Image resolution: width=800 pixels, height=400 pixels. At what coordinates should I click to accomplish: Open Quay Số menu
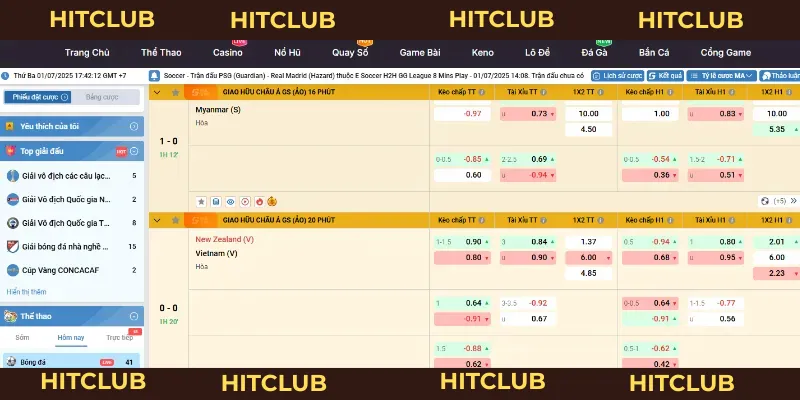350,53
